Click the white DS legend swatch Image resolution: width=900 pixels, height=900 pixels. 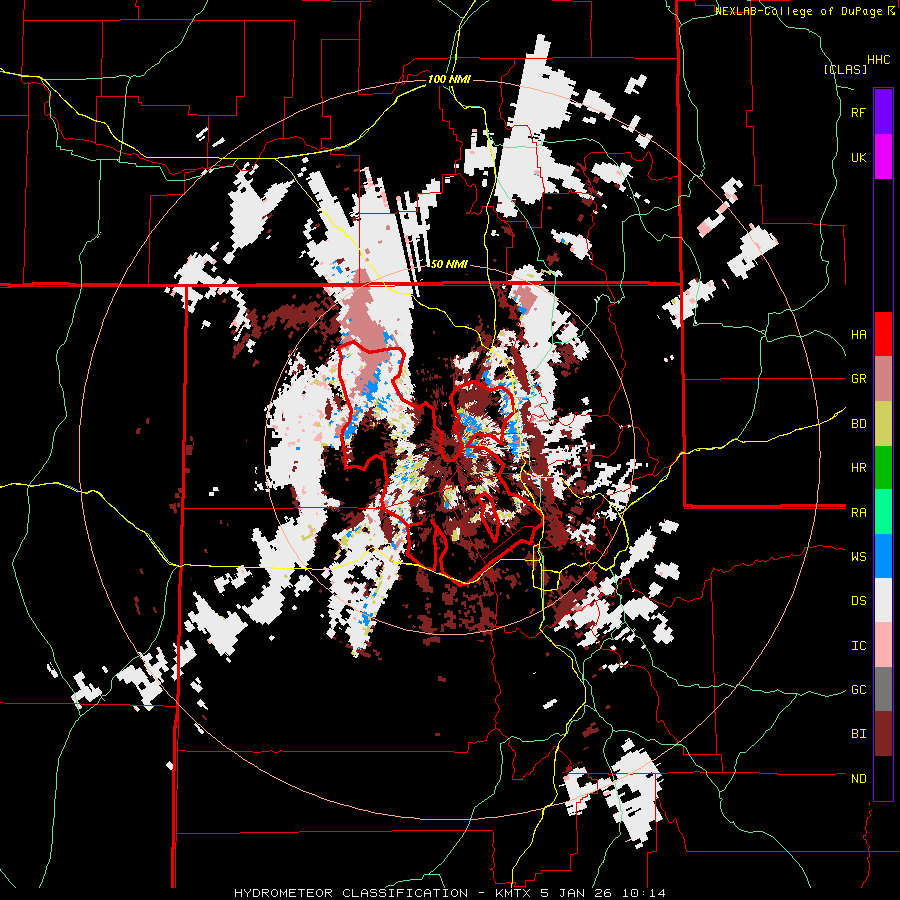(883, 601)
